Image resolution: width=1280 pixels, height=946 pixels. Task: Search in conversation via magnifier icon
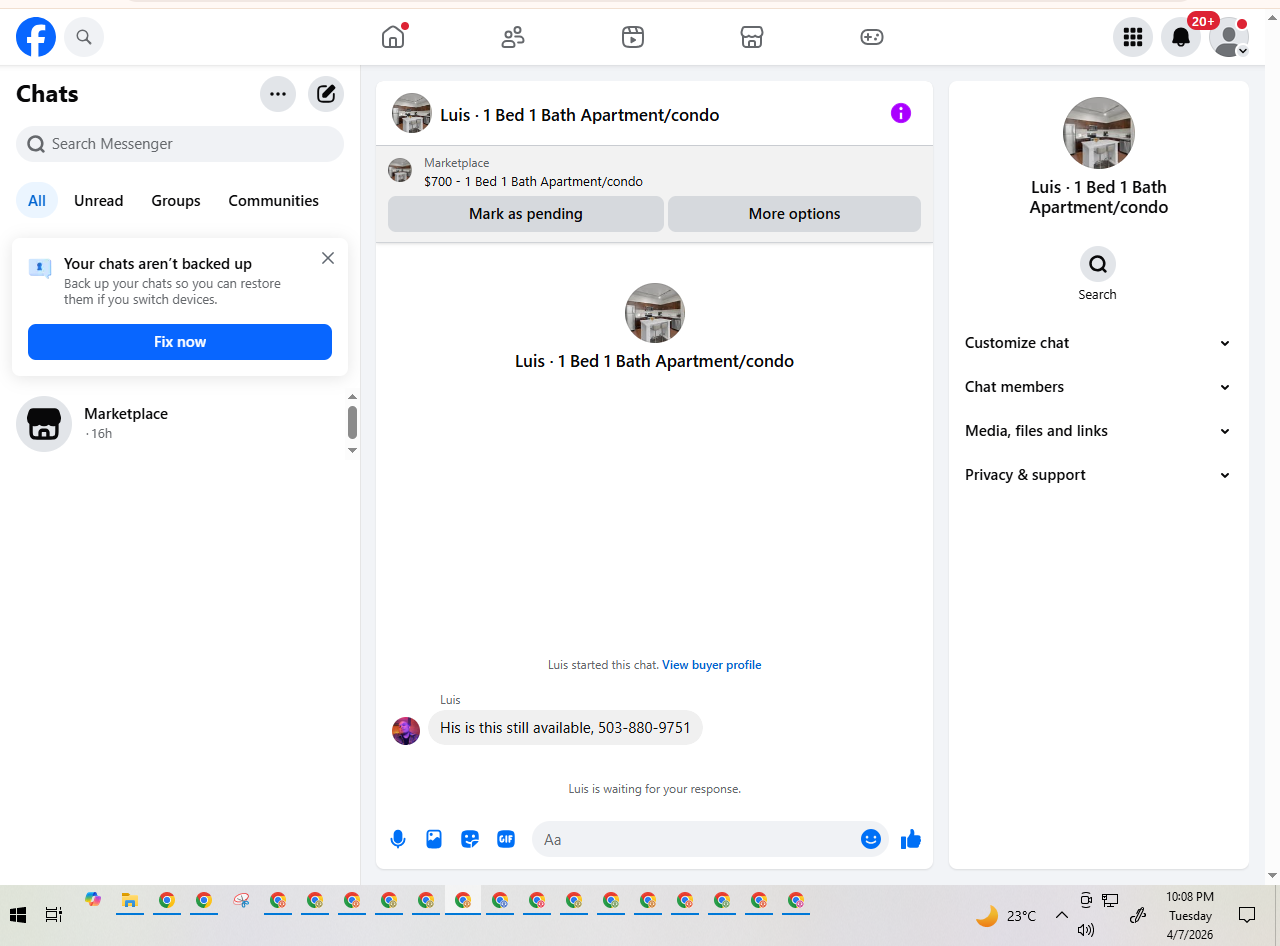(x=1098, y=264)
